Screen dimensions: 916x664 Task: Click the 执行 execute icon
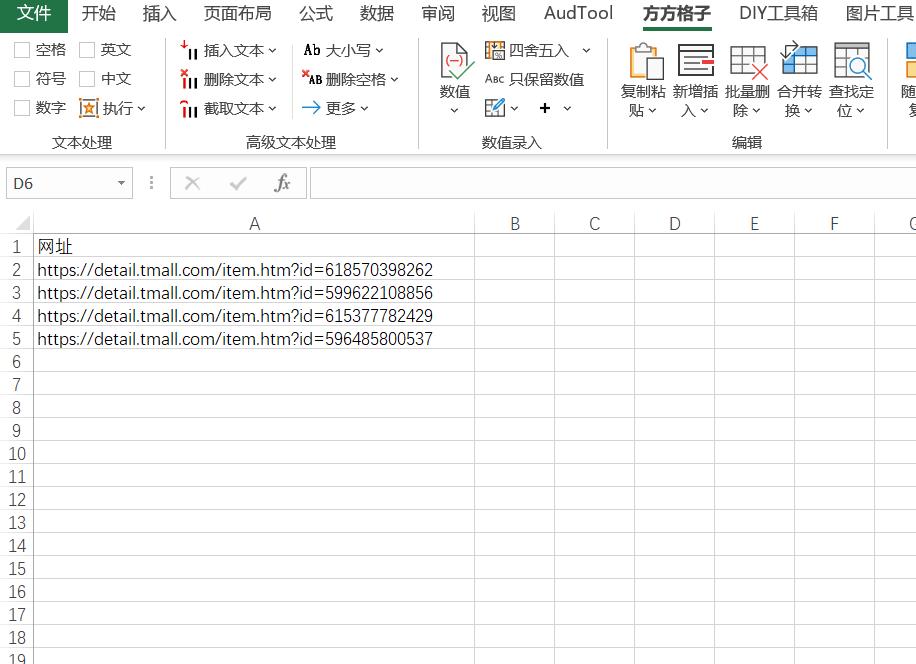tap(89, 108)
